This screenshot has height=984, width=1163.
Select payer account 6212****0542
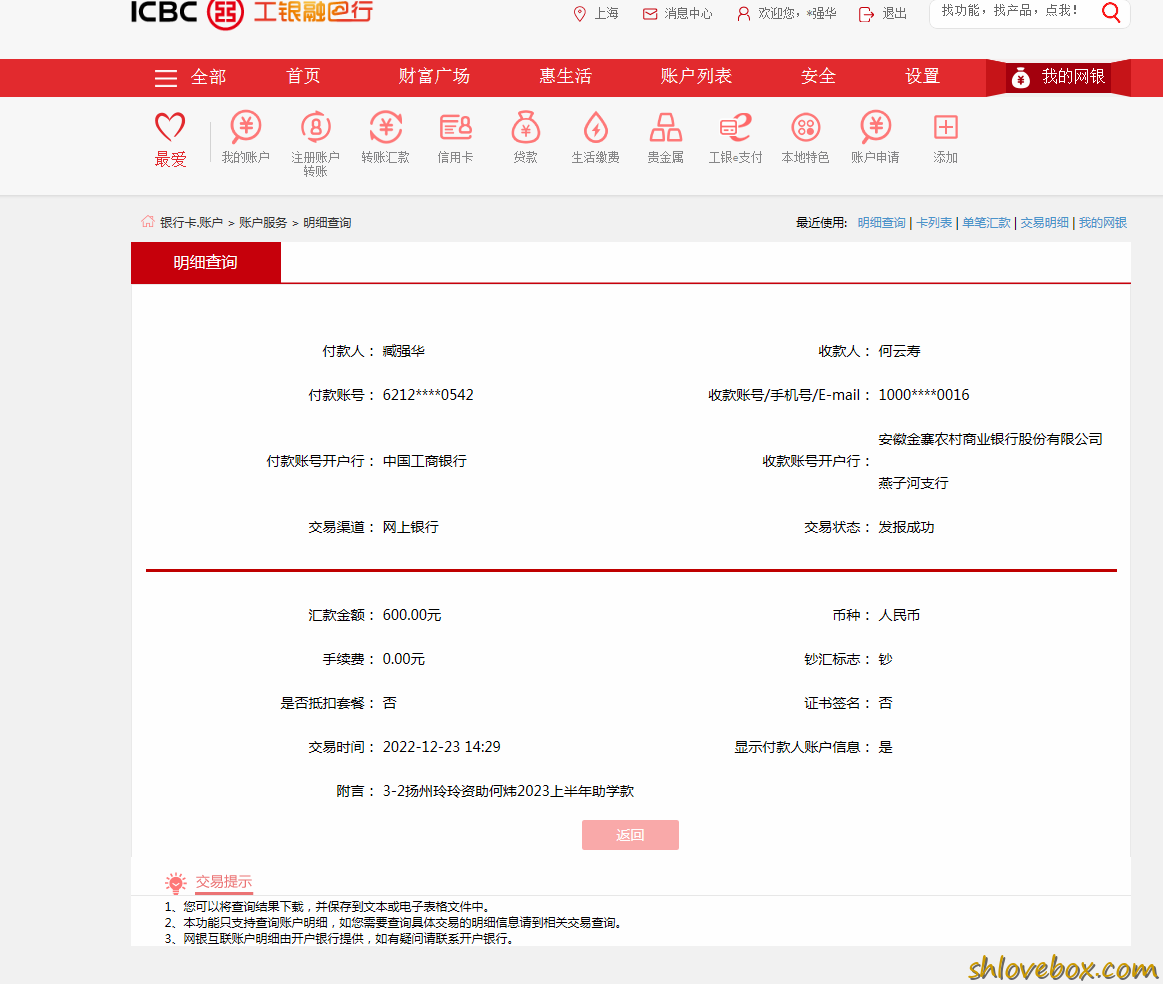[x=428, y=395]
